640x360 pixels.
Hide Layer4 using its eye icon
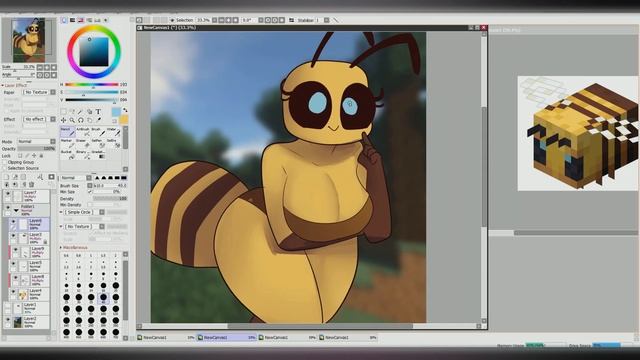[13, 292]
